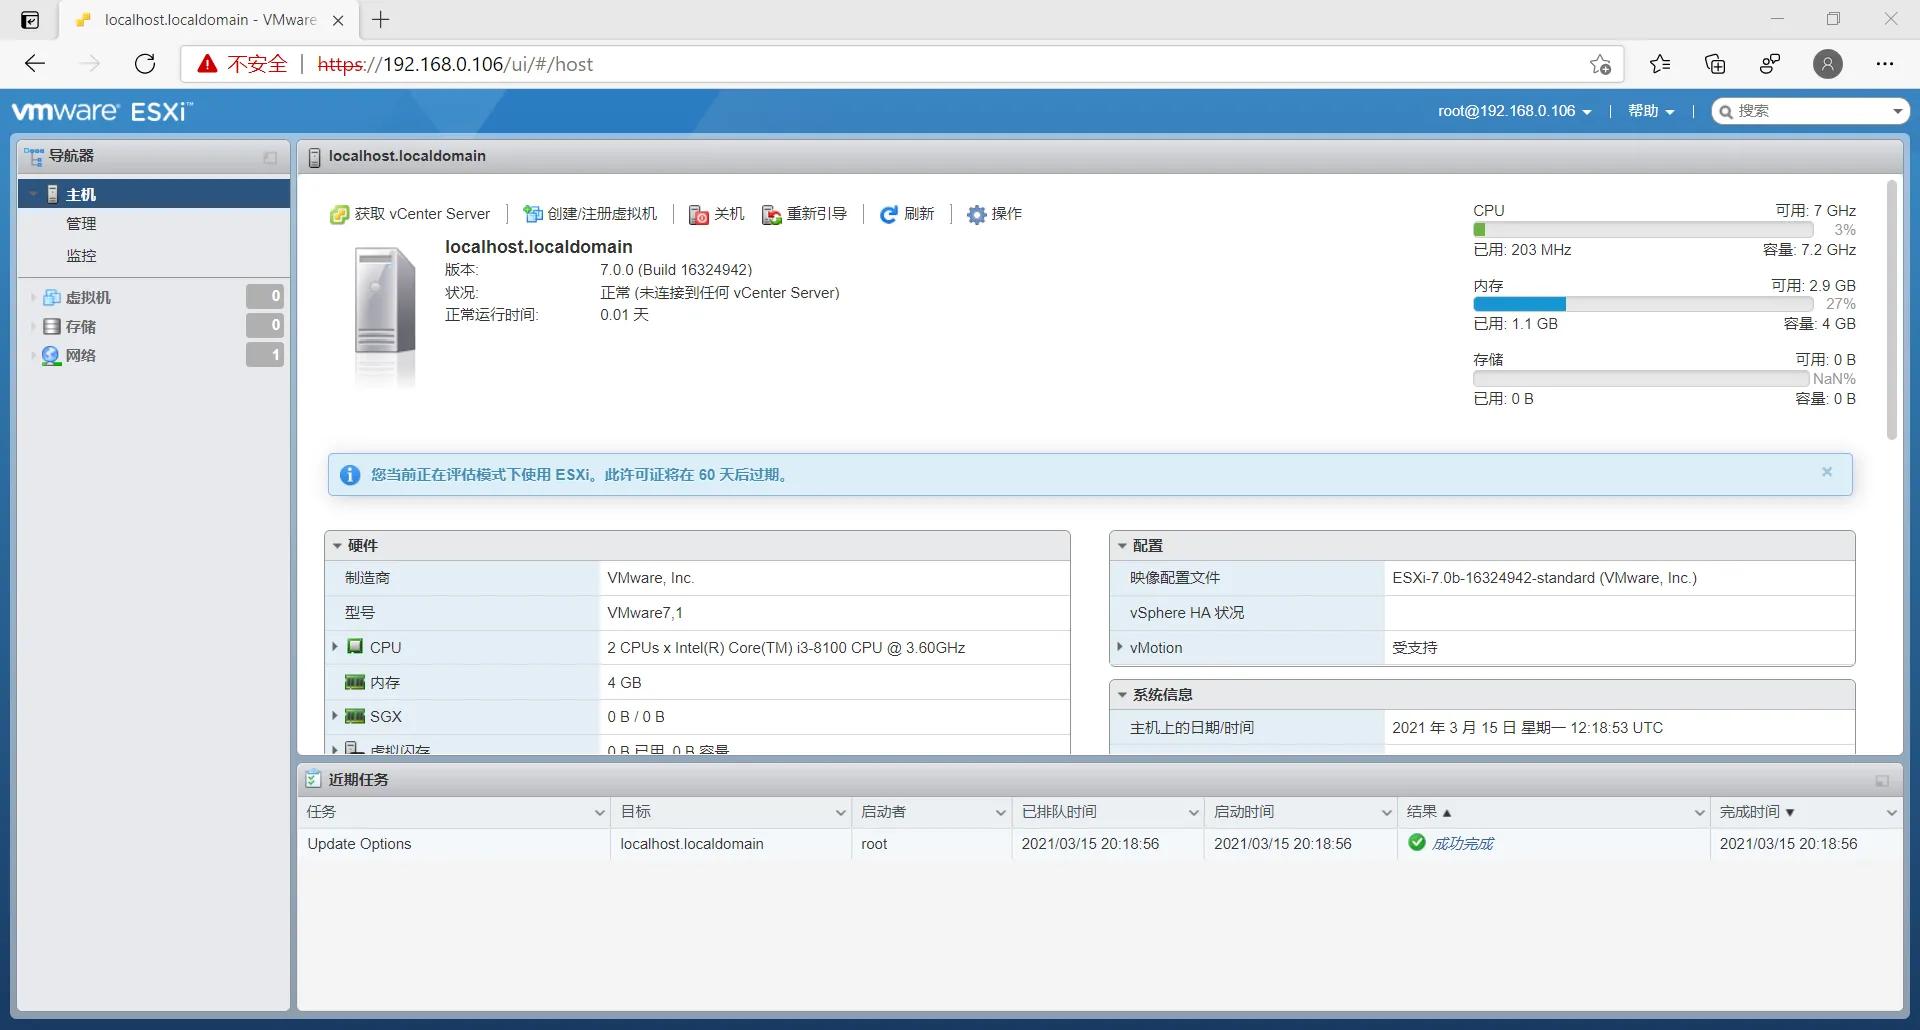
Task: Click the browser profile avatar
Action: (x=1828, y=64)
